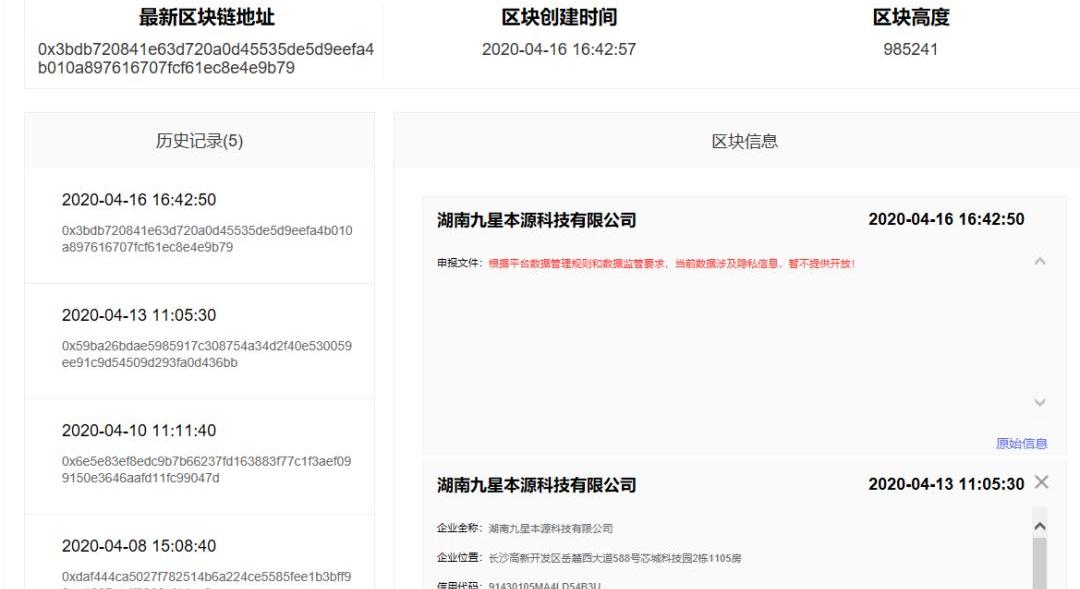Screen dimensions: 1080x589
Task: Close the 2020-04-13 11:05:30 block card
Action: click(1041, 482)
